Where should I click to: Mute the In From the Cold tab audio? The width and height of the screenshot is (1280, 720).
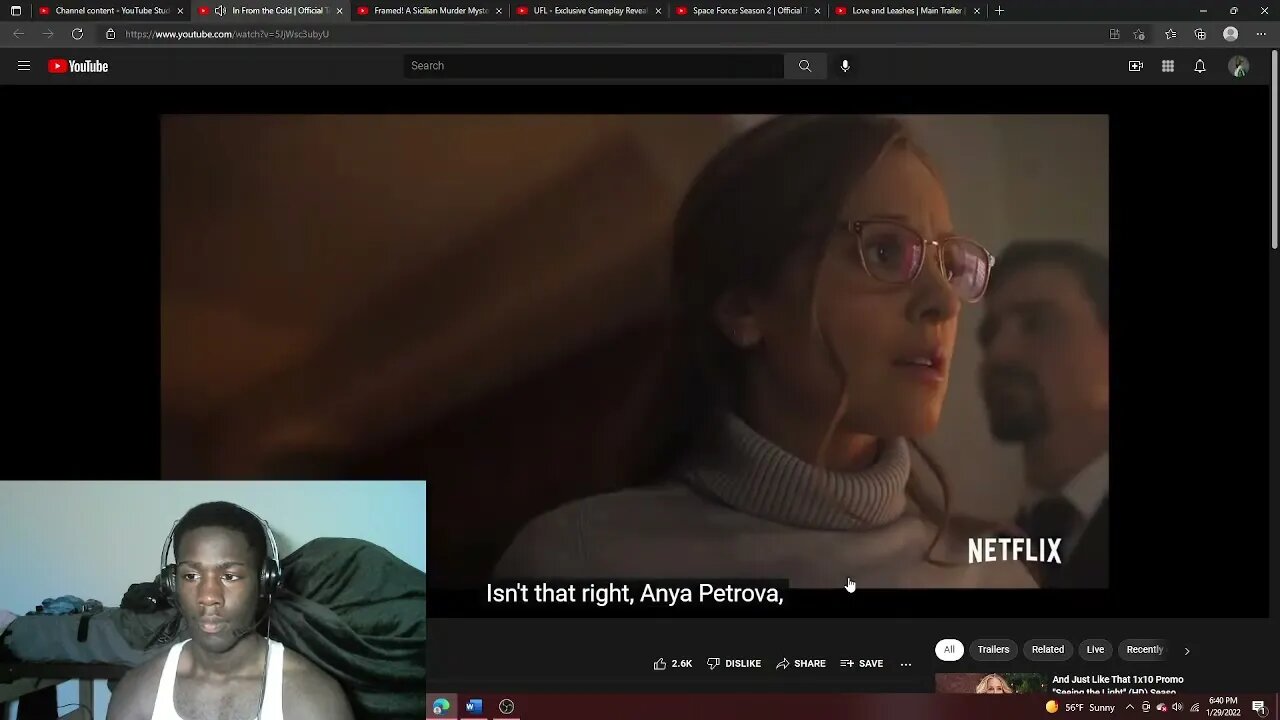tap(220, 11)
